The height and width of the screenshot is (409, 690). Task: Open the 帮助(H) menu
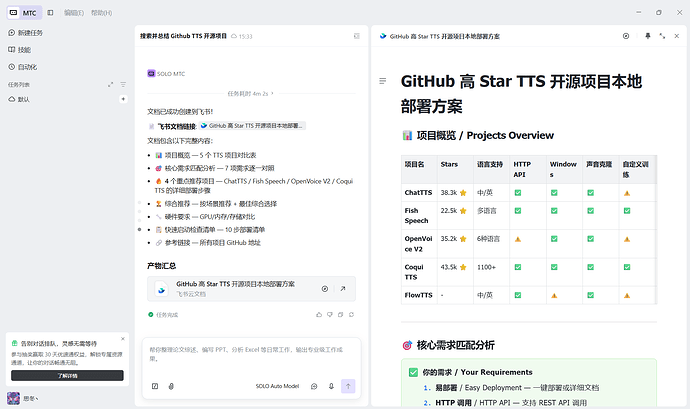[101, 13]
